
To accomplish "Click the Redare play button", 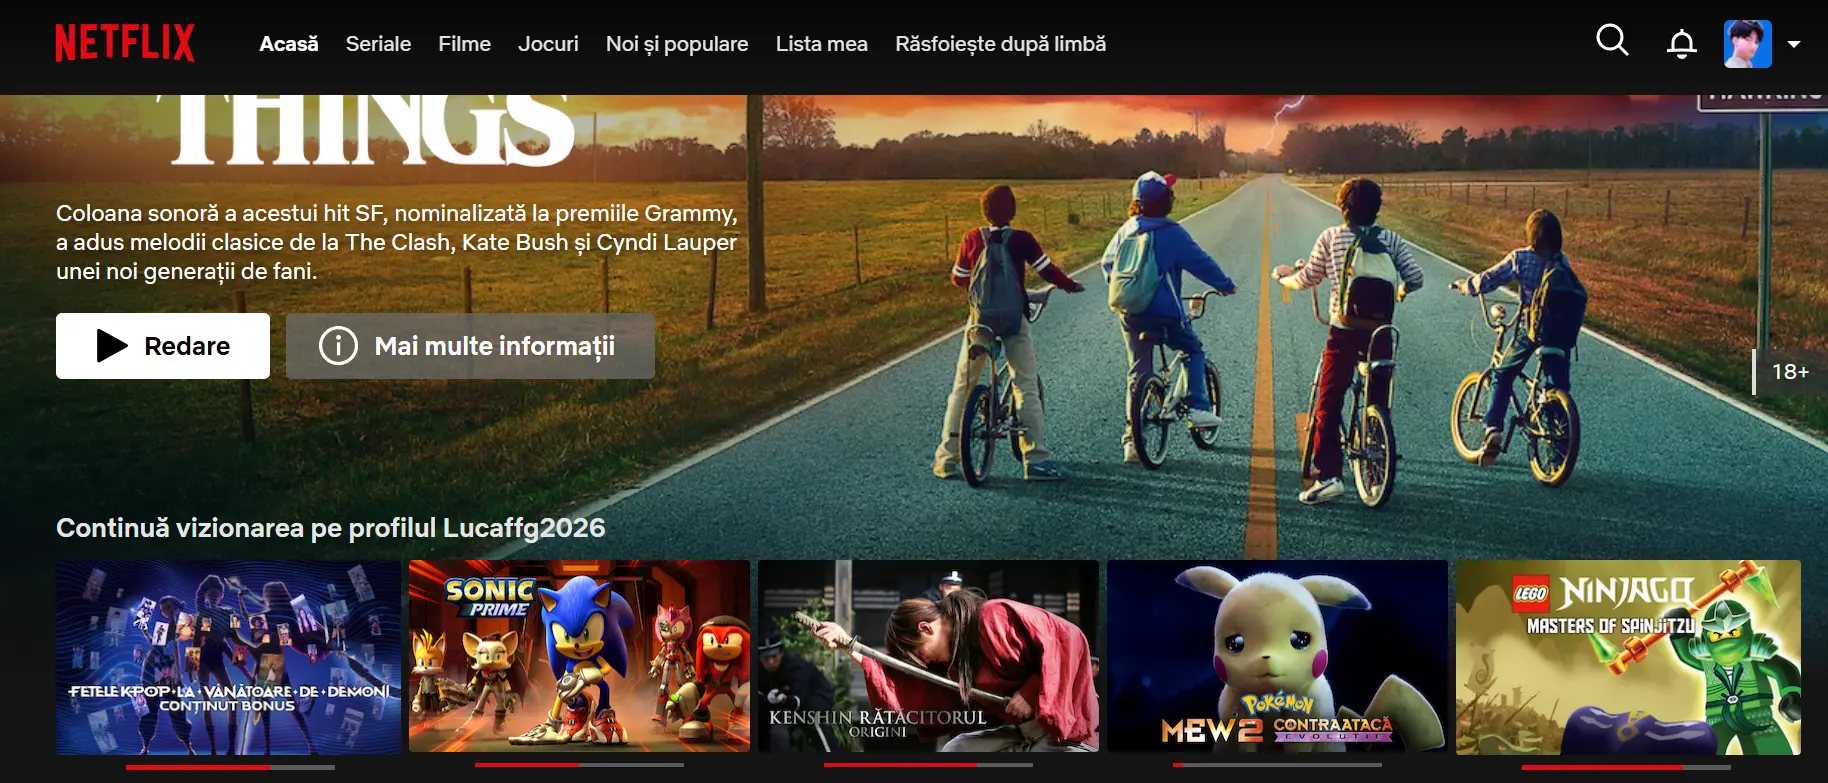I will (x=163, y=346).
